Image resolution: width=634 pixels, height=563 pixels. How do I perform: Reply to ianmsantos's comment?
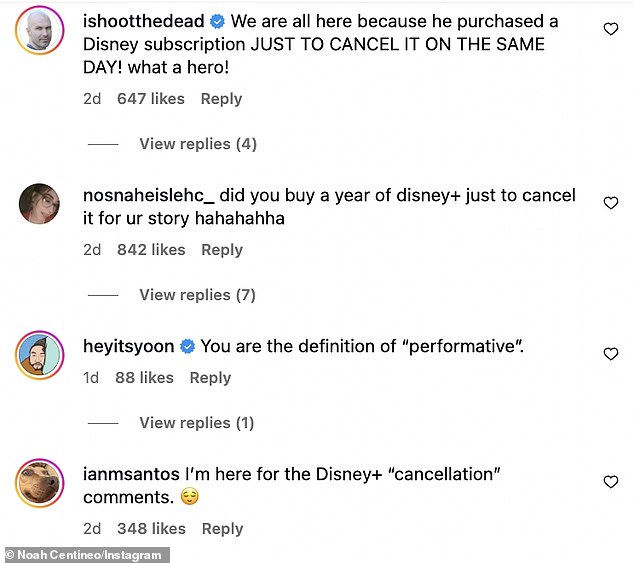[221, 529]
